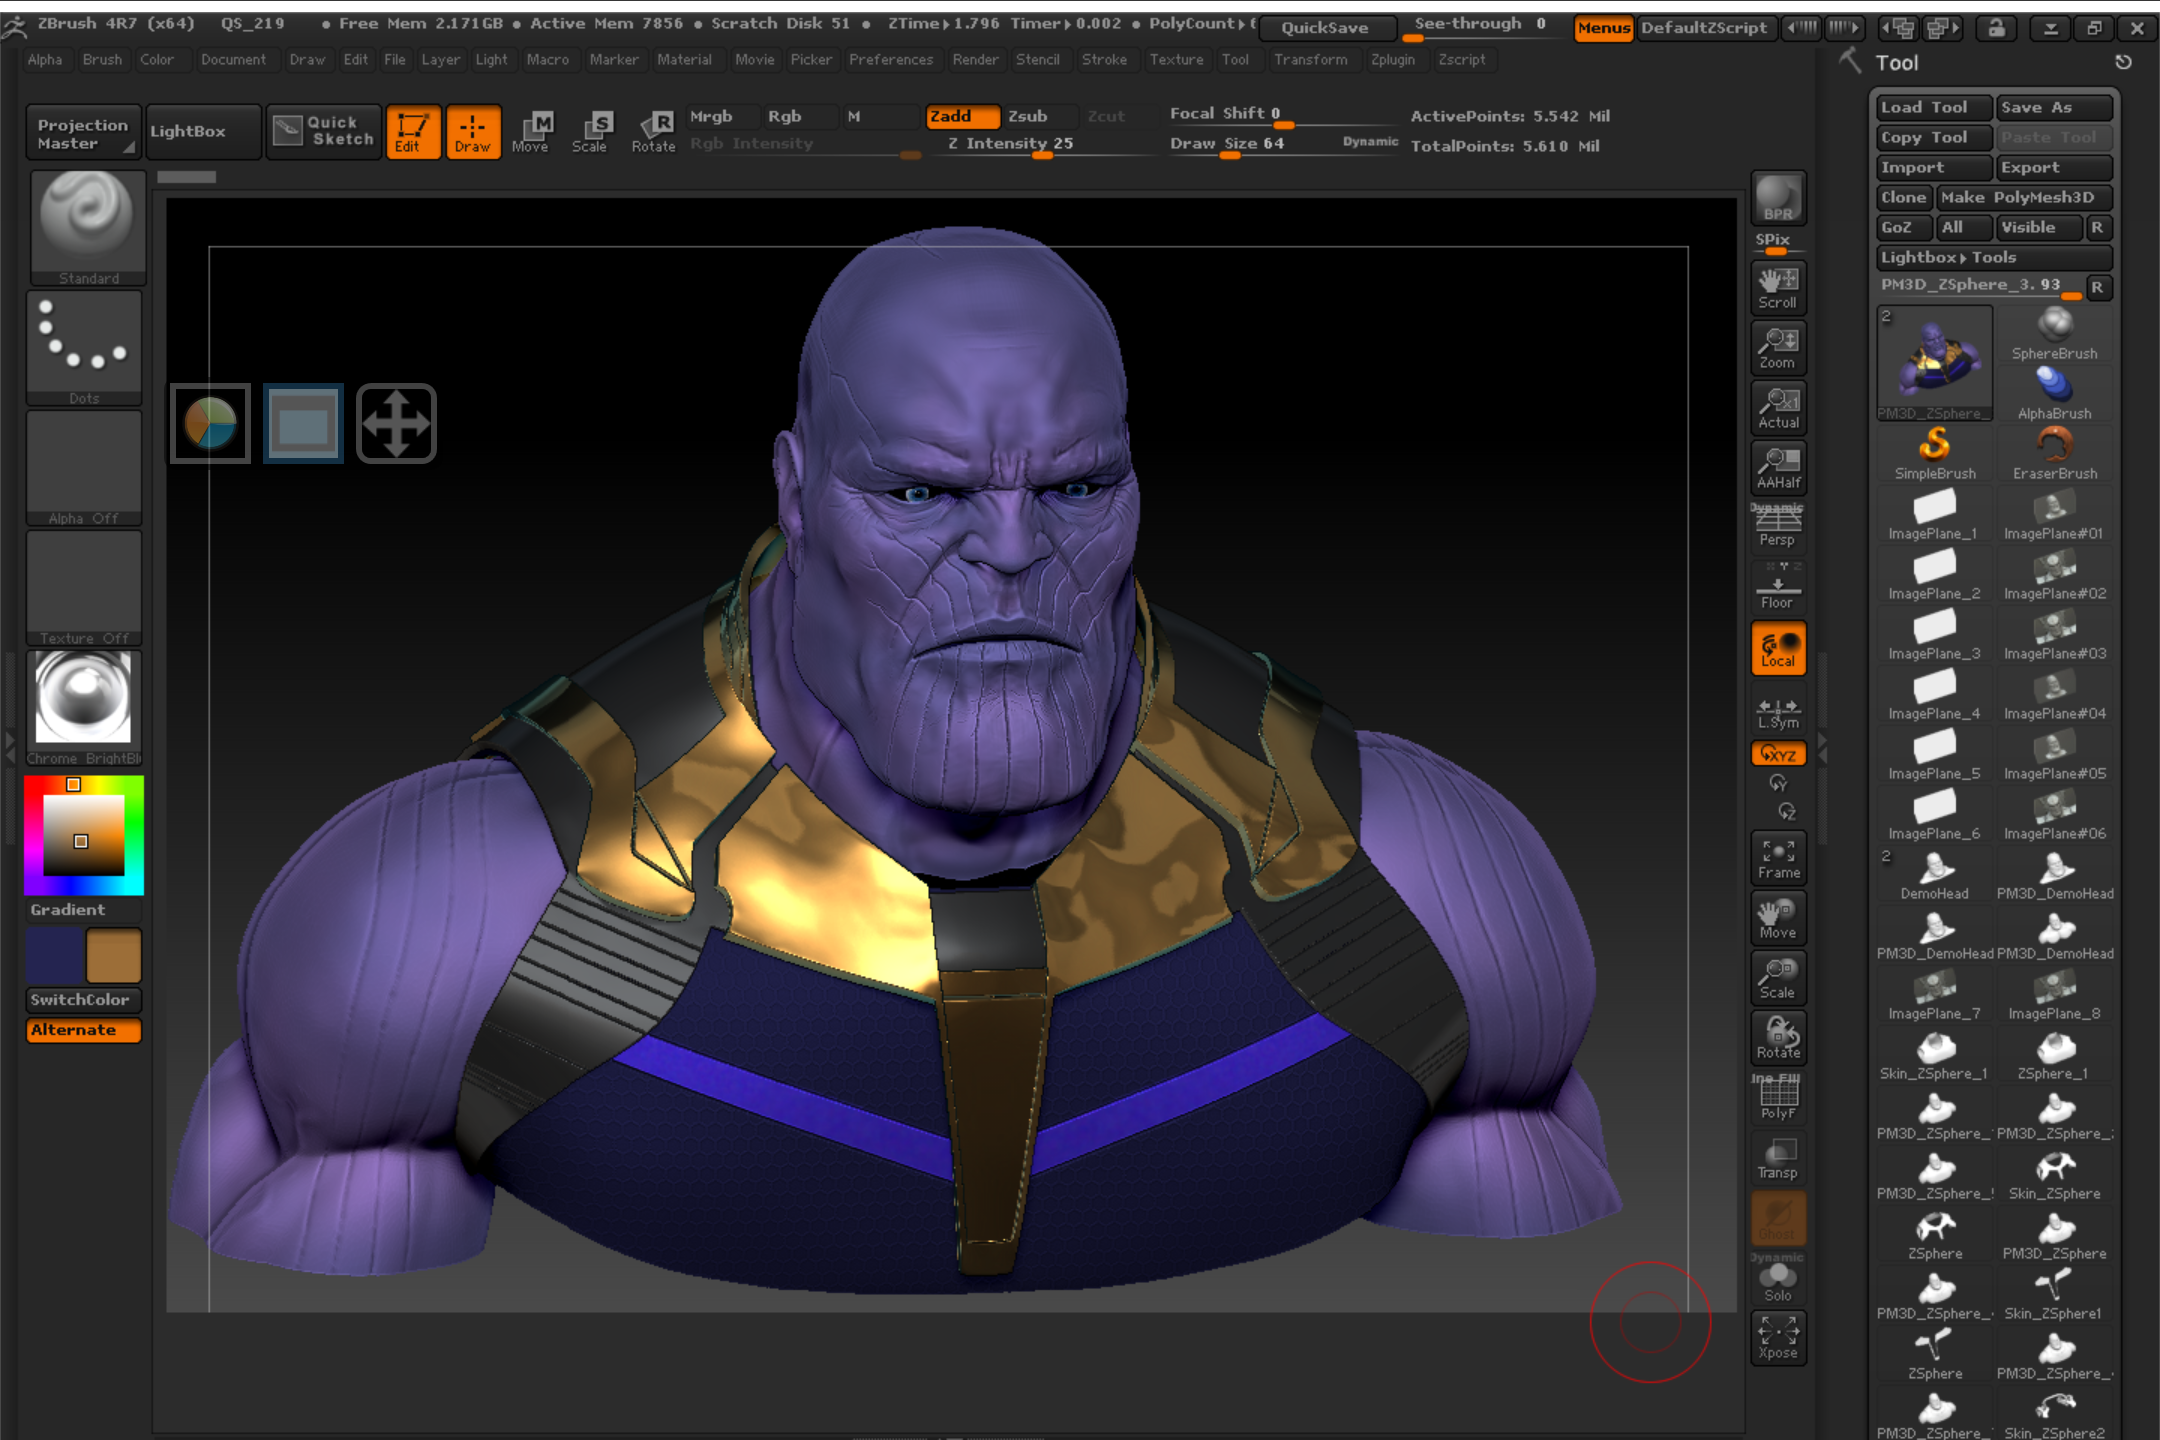2160x1440 pixels.
Task: Toggle Edit mode
Action: coord(413,131)
